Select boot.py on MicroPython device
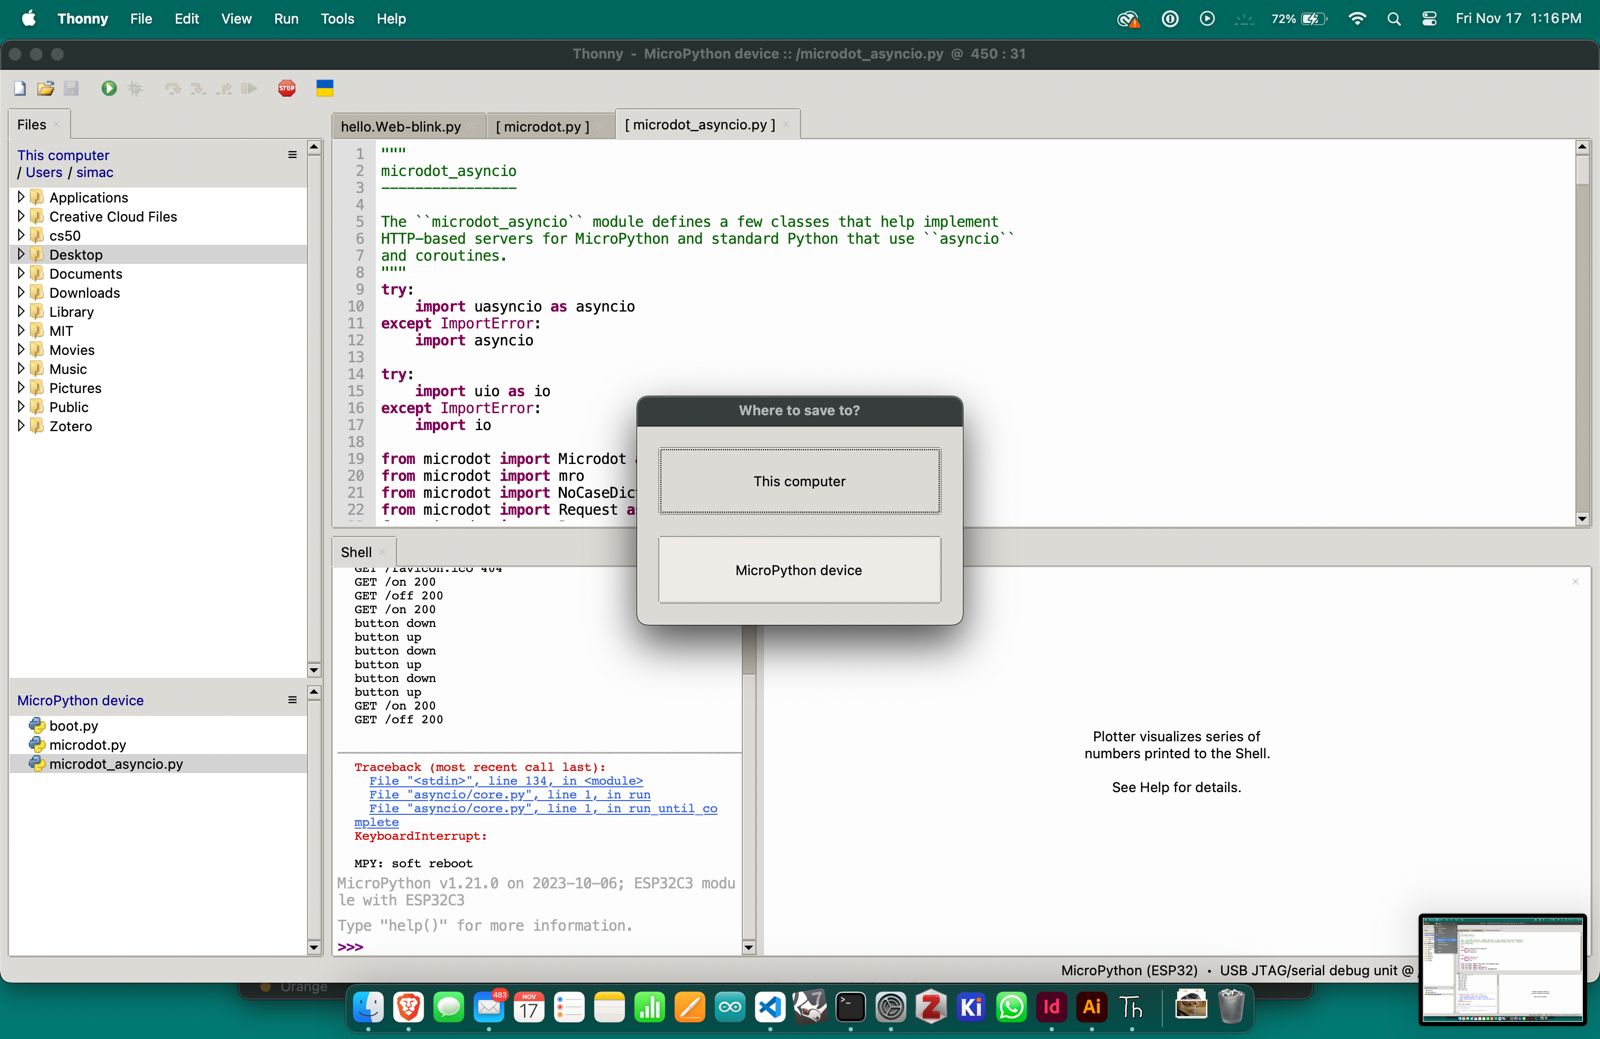Screen dimensions: 1600x1039 (x=158, y=726)
